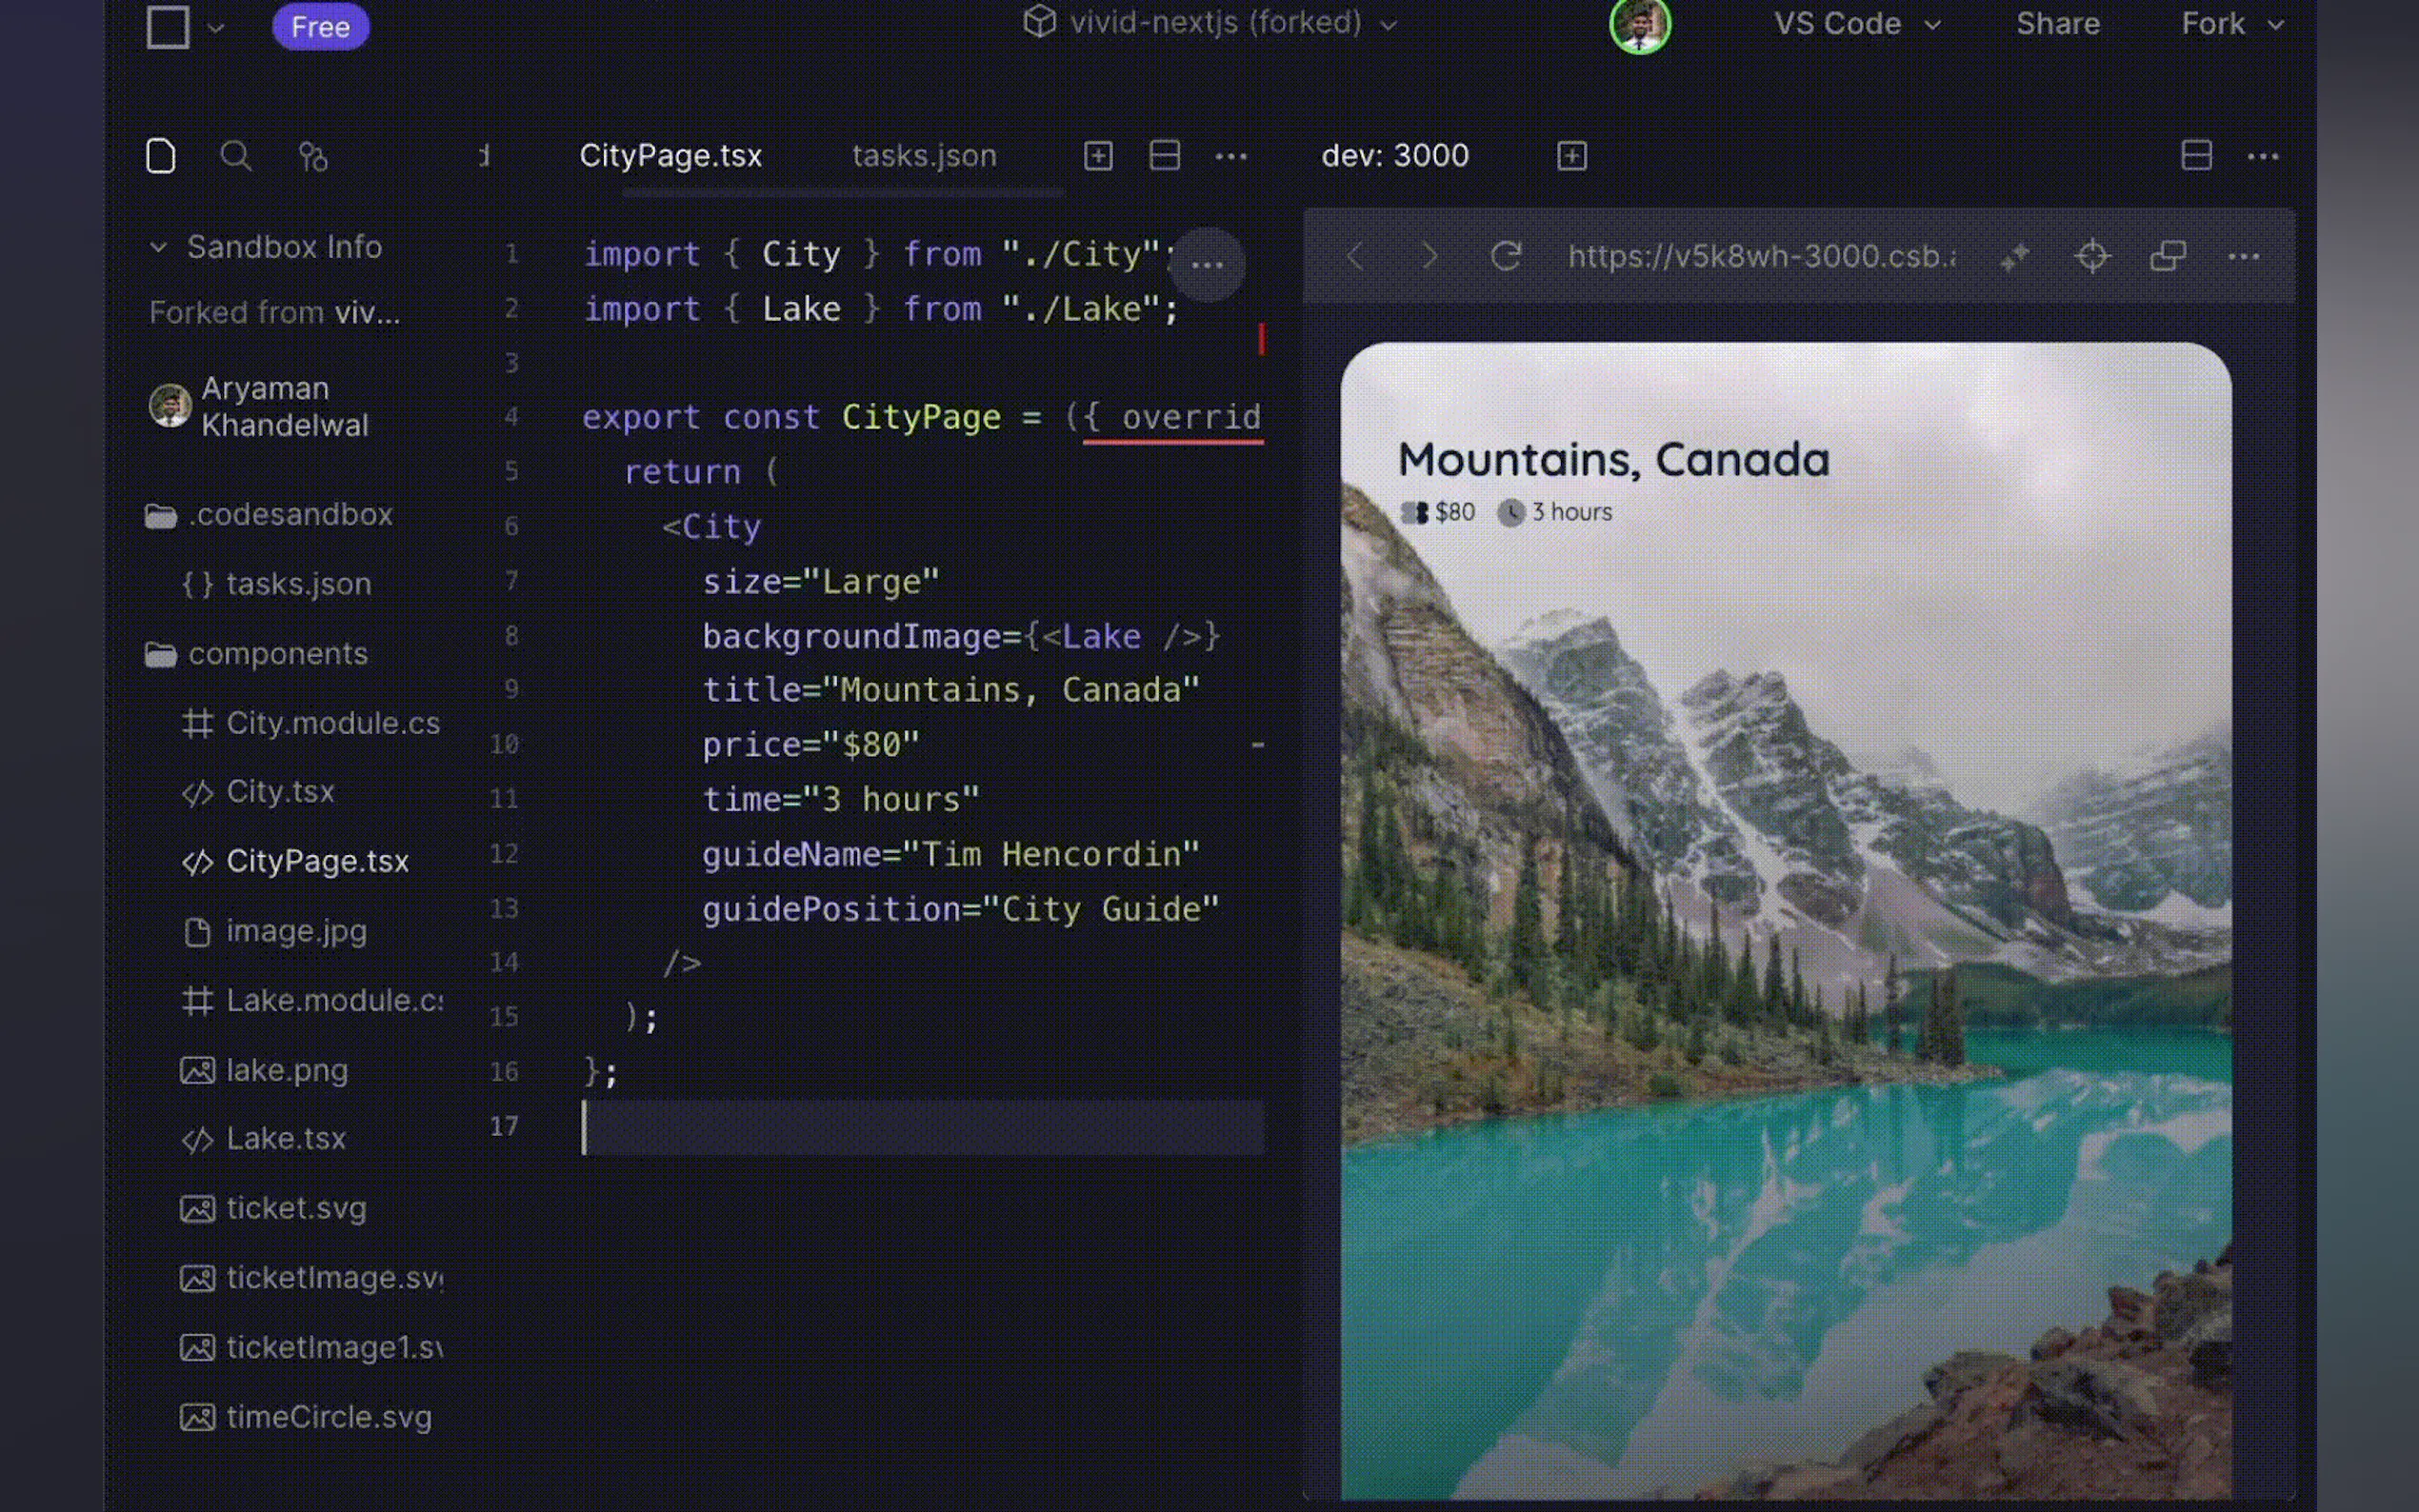The height and width of the screenshot is (1512, 2419).
Task: Add a new devtool next to dev: 3000
Action: [1571, 156]
